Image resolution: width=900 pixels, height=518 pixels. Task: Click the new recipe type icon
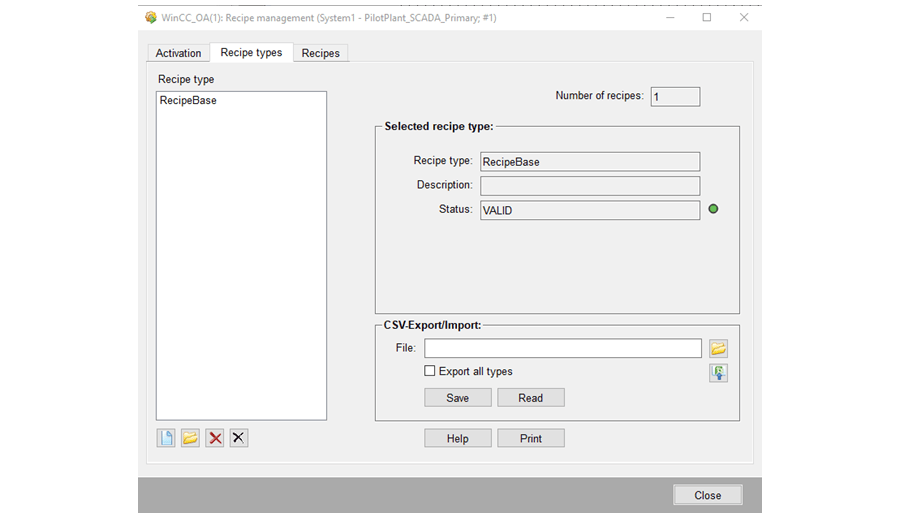point(166,438)
